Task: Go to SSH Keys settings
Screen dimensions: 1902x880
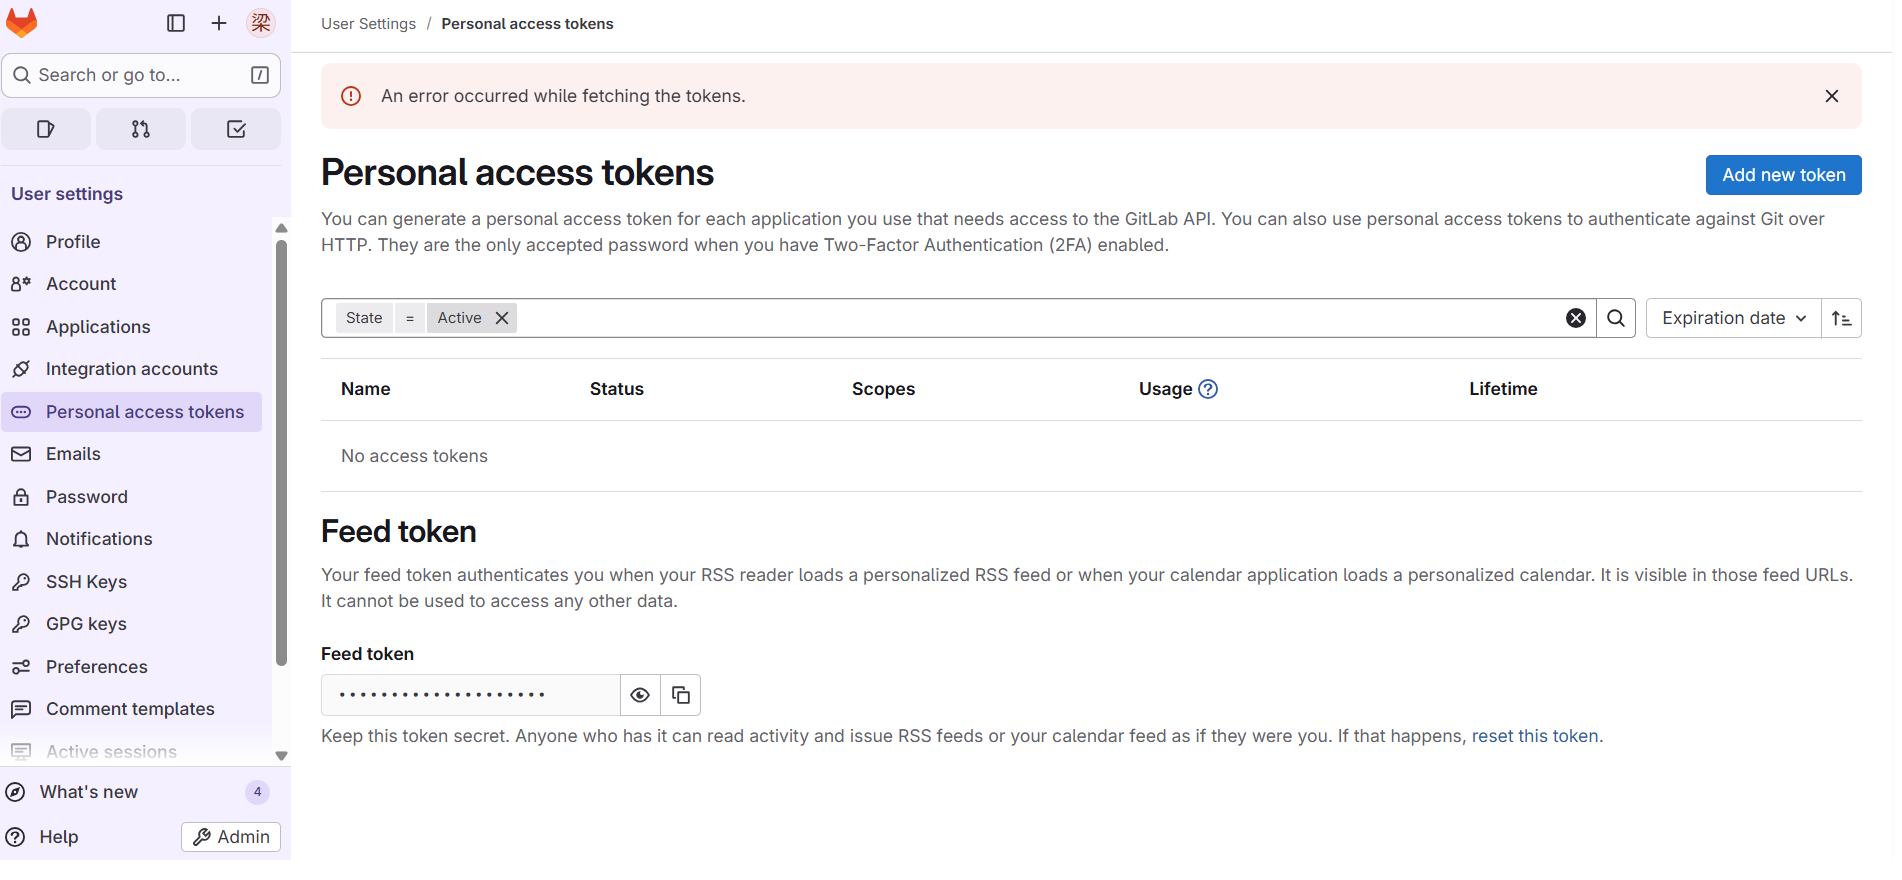Action: point(86,582)
